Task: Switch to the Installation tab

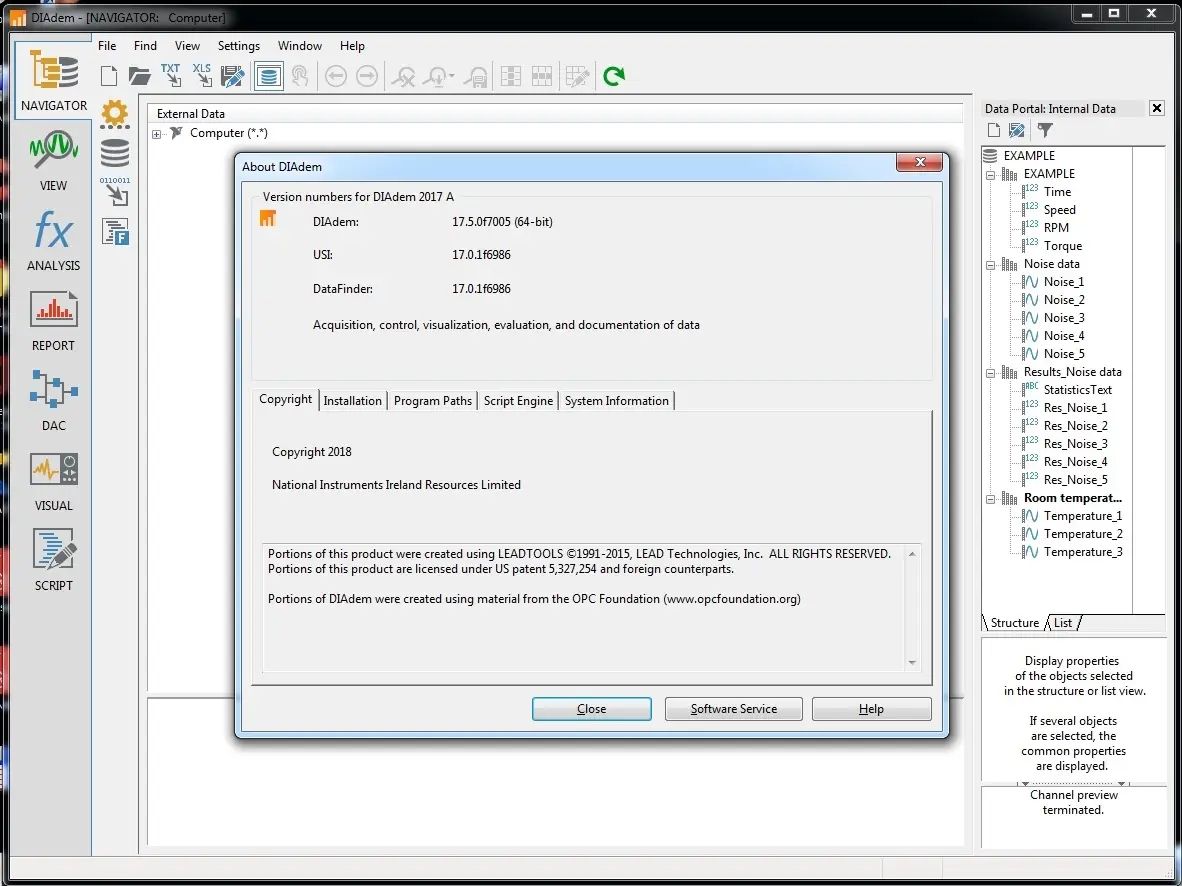Action: [353, 401]
